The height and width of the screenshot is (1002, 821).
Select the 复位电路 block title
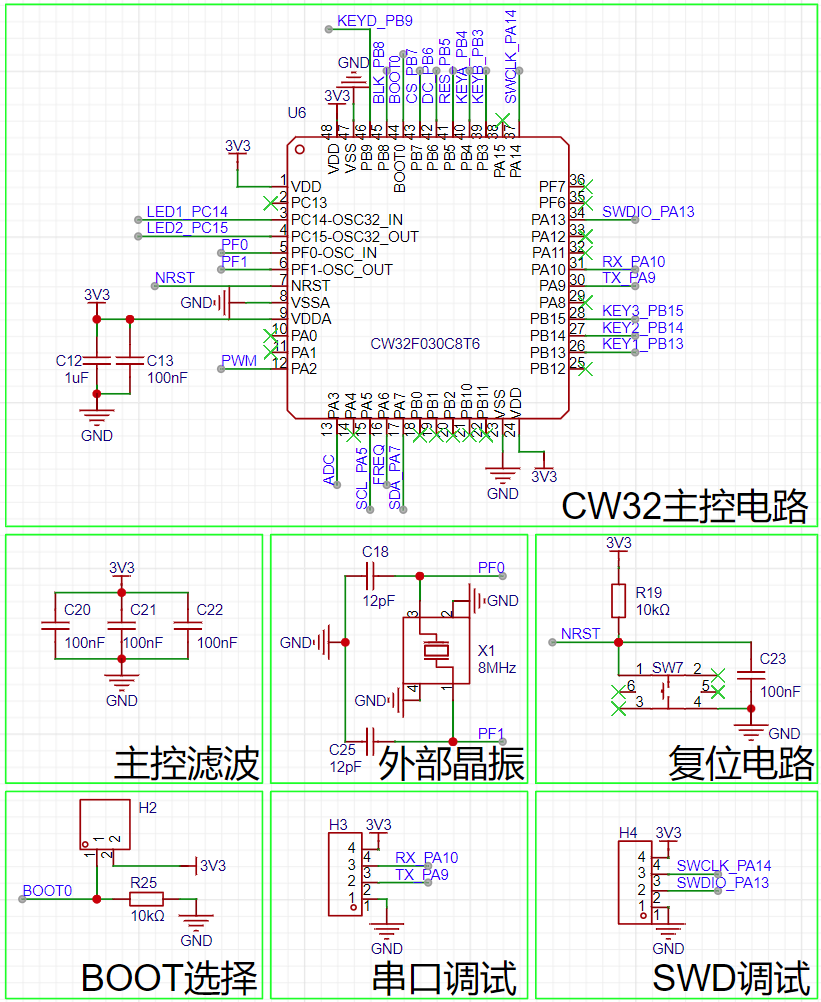[x=741, y=763]
